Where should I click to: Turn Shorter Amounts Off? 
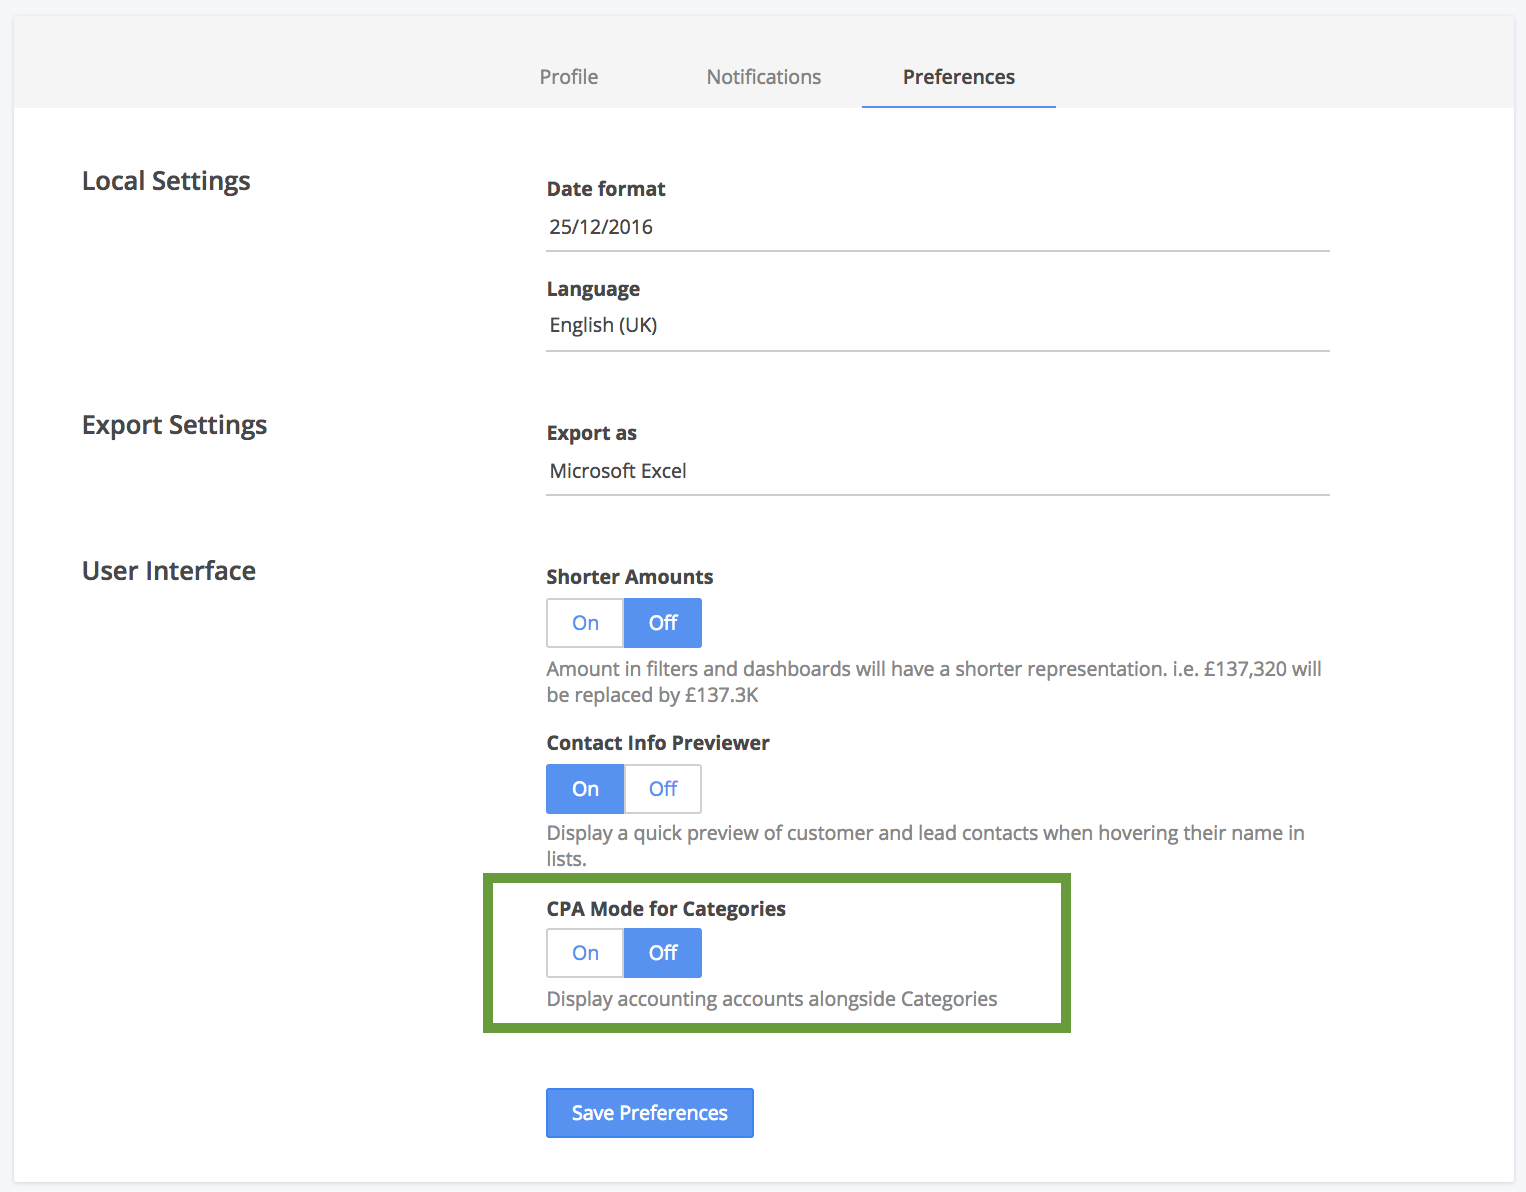tap(663, 623)
